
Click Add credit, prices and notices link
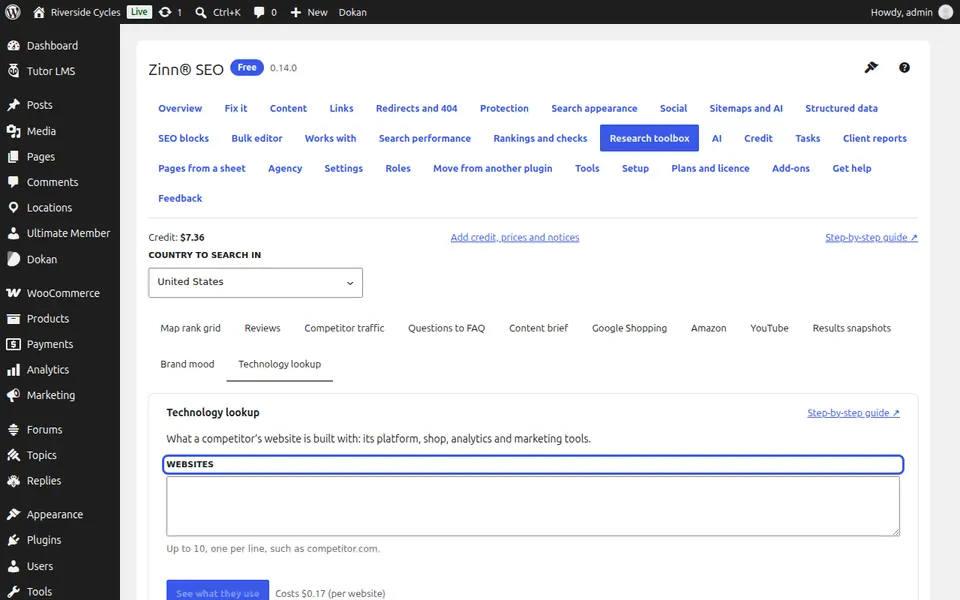[515, 238]
